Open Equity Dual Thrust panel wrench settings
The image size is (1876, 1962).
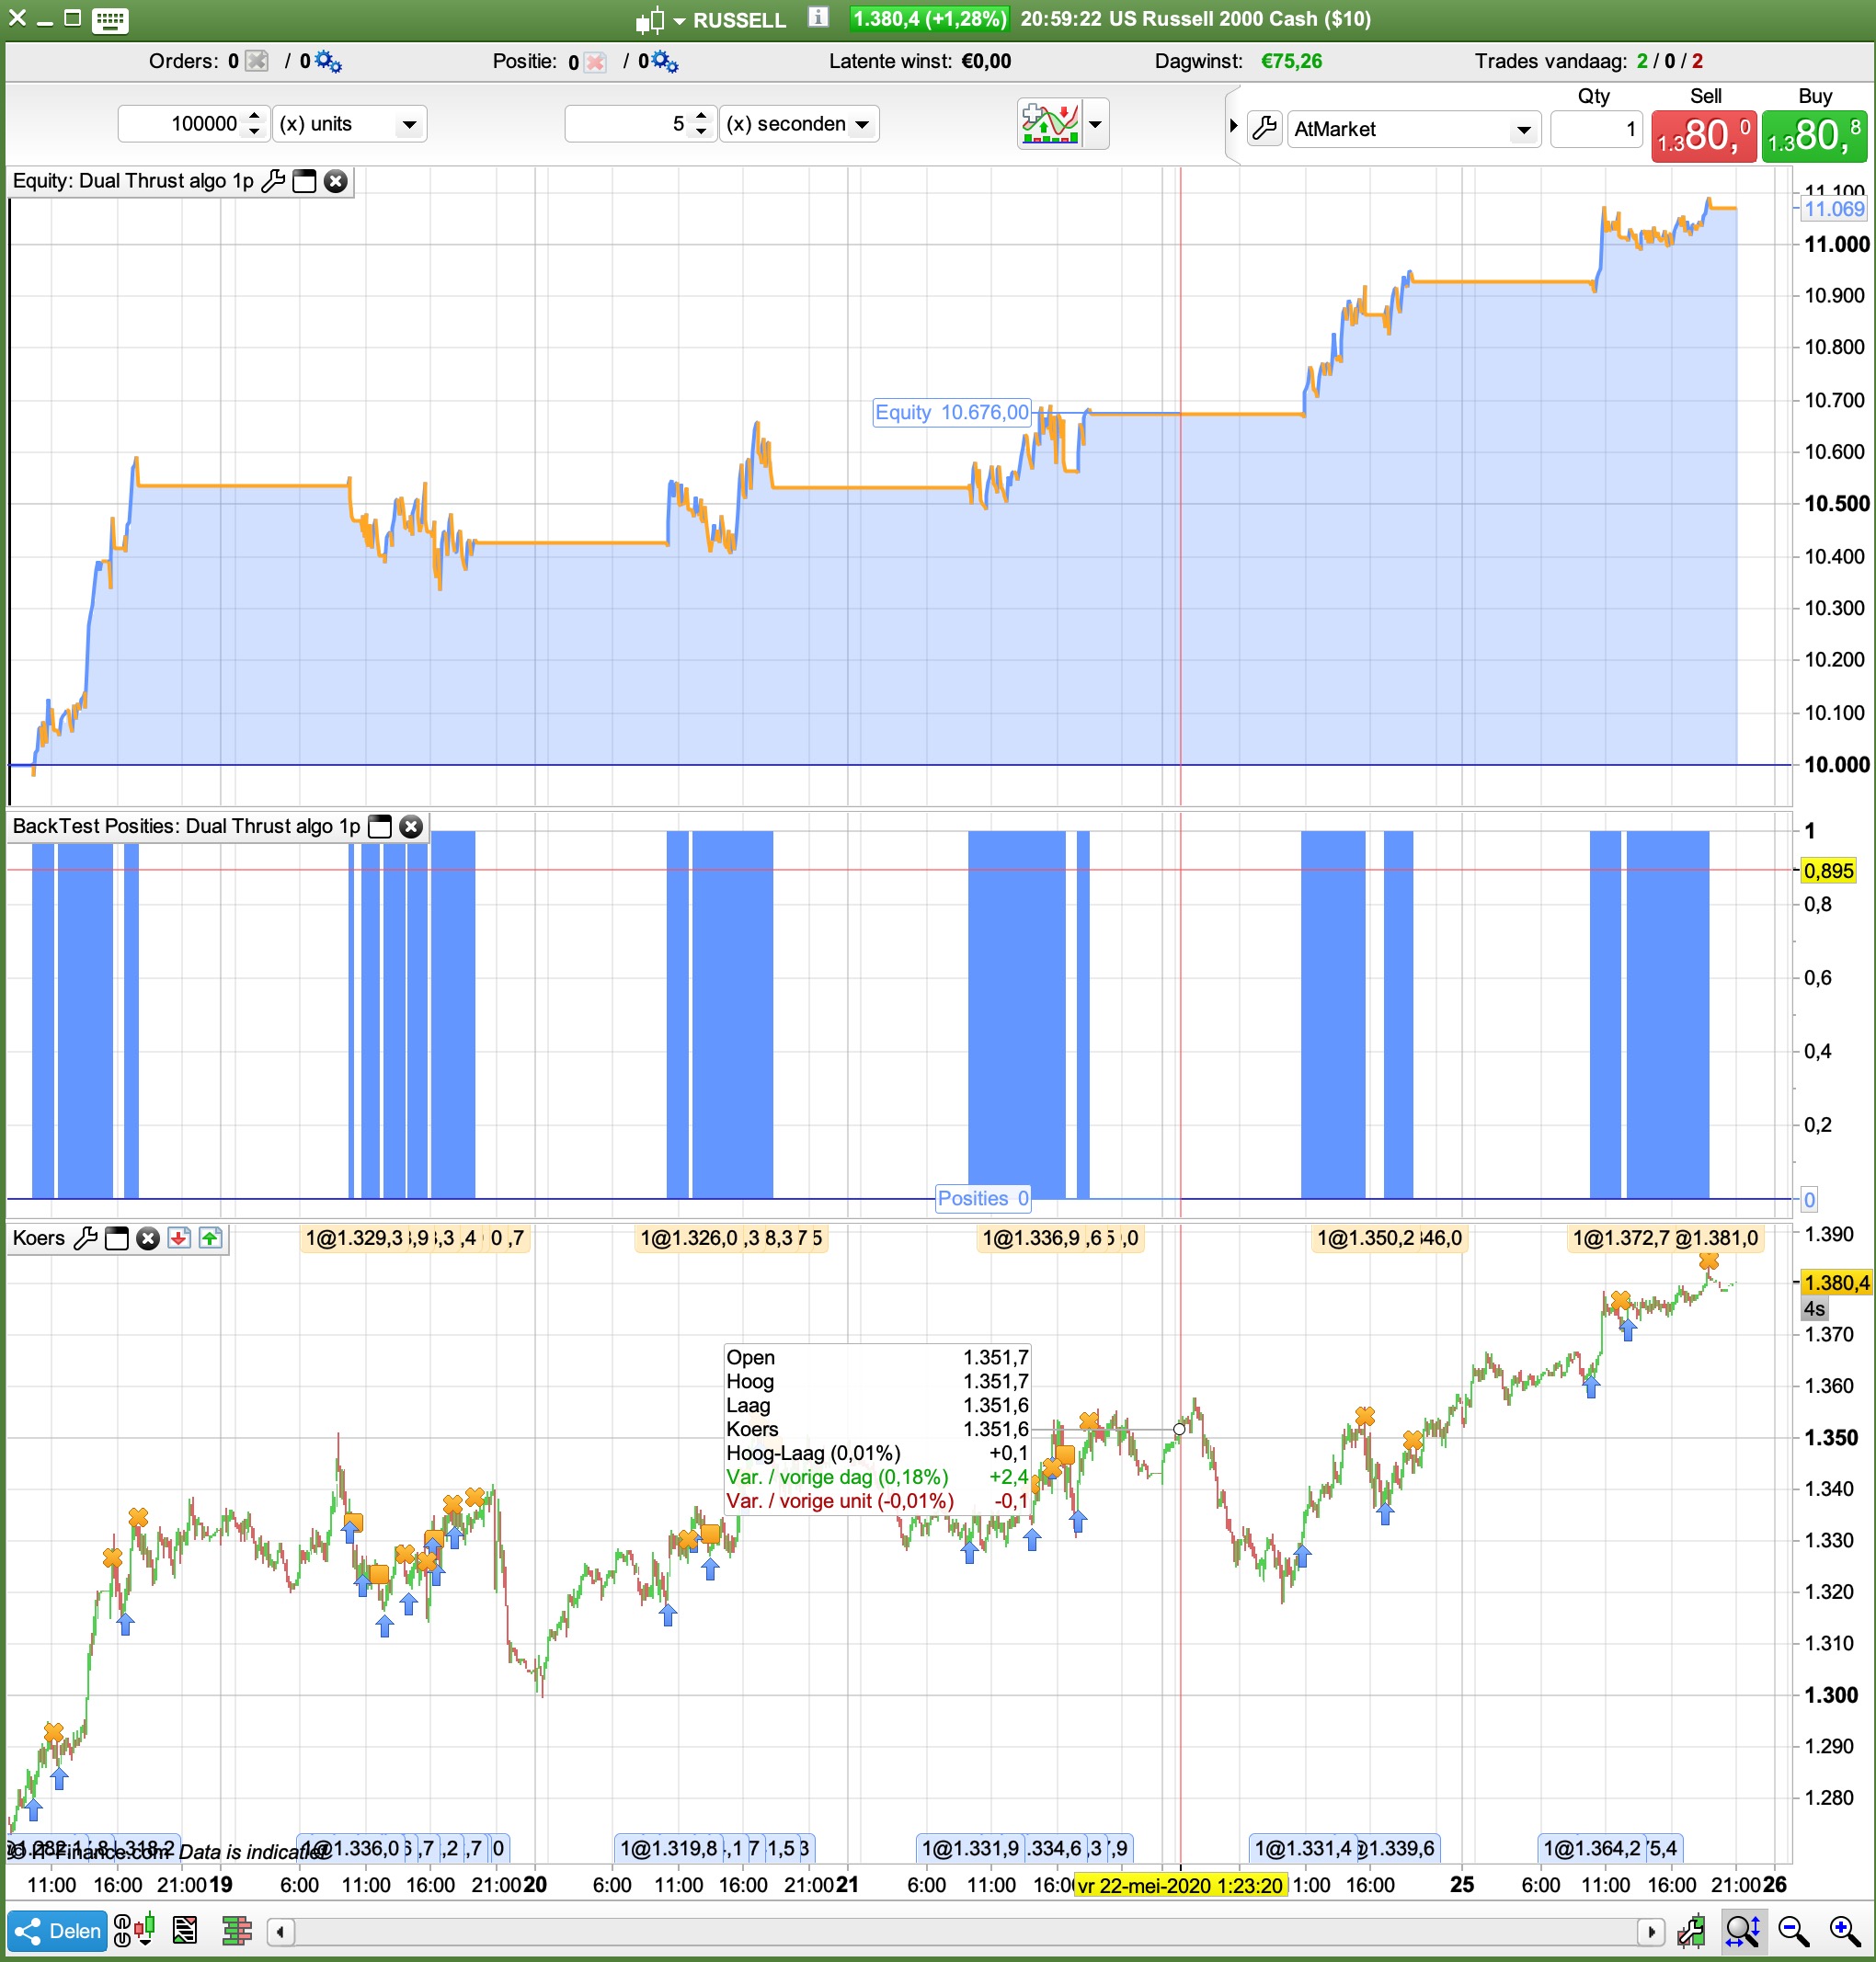[x=273, y=181]
